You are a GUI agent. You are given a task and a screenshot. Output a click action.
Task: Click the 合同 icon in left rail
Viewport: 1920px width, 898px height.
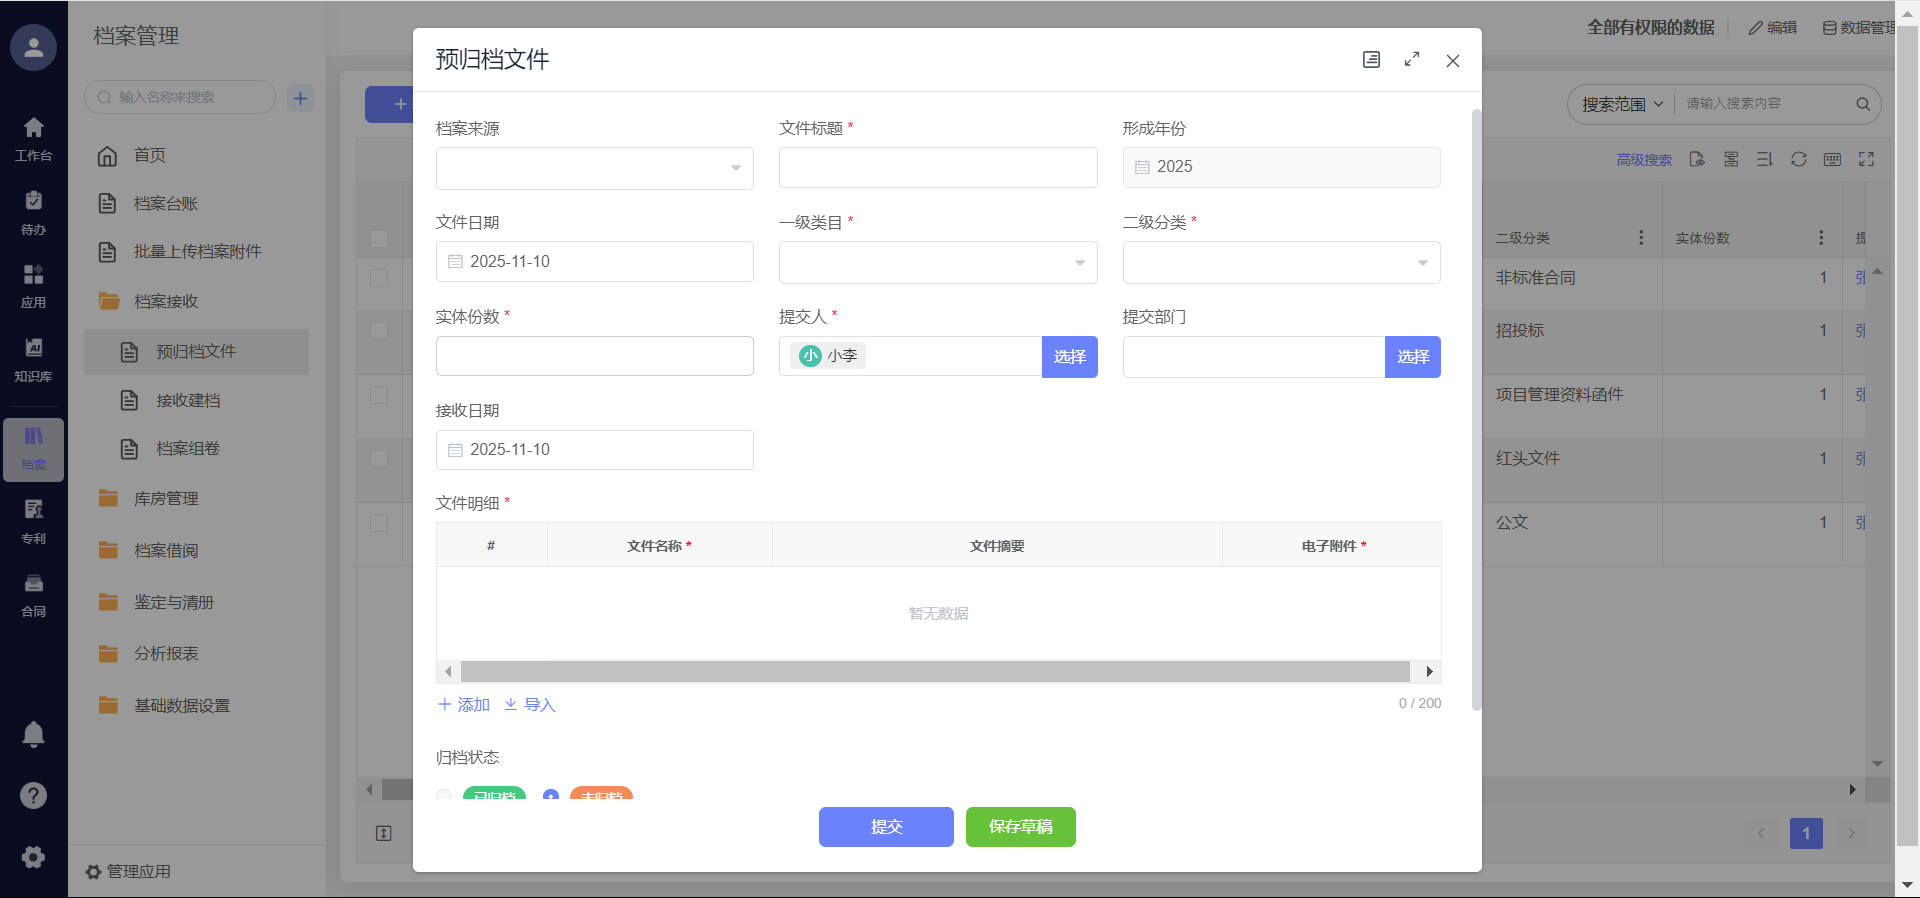coord(33,594)
